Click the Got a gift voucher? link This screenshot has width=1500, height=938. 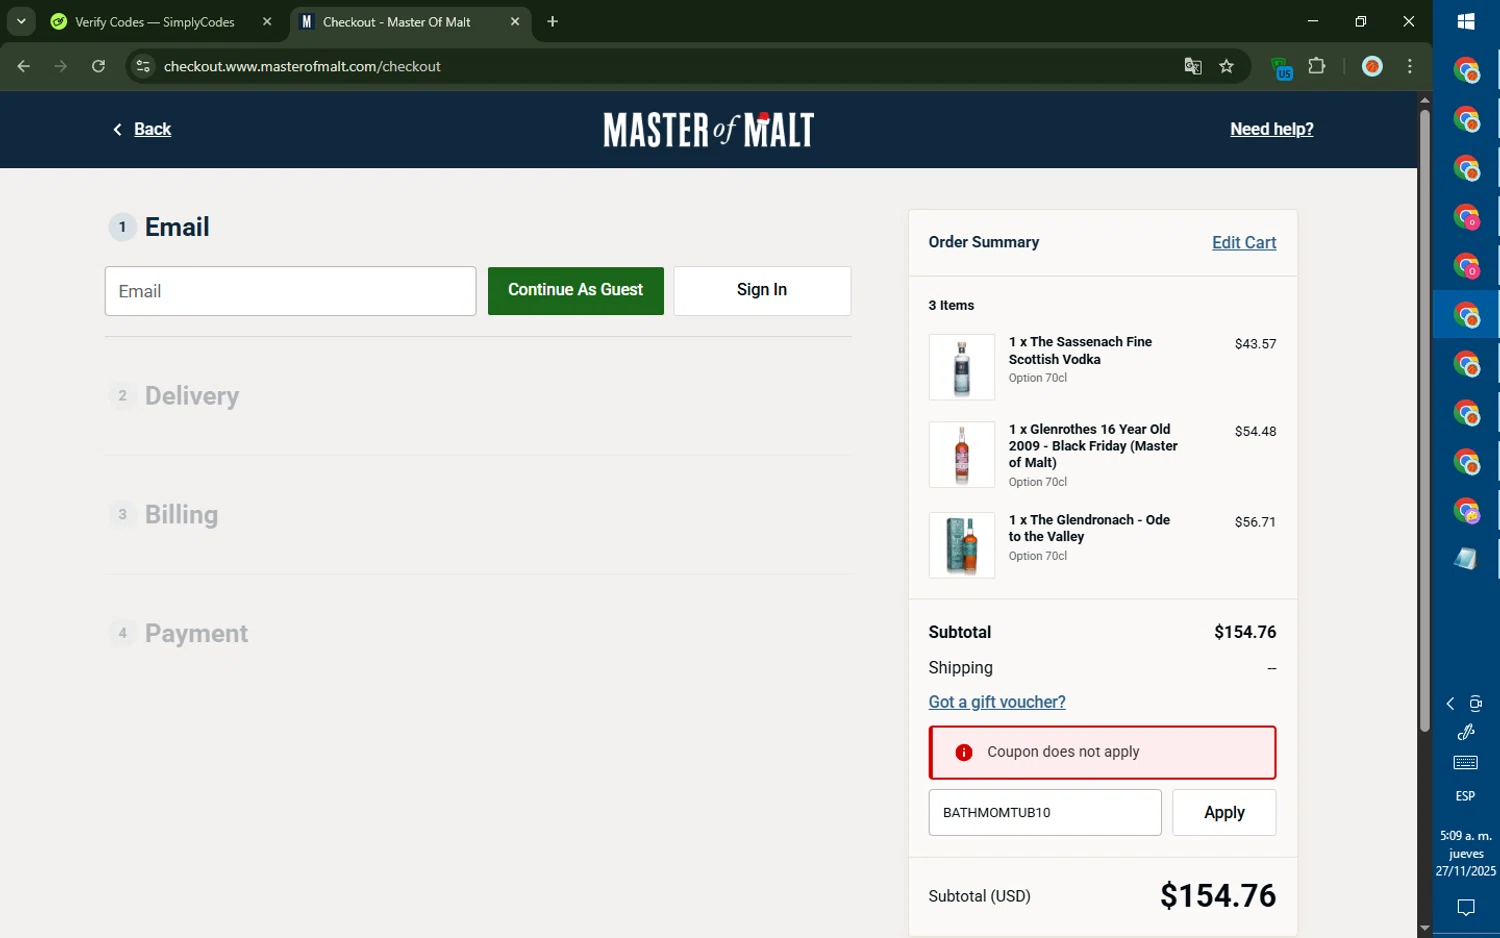point(997,702)
